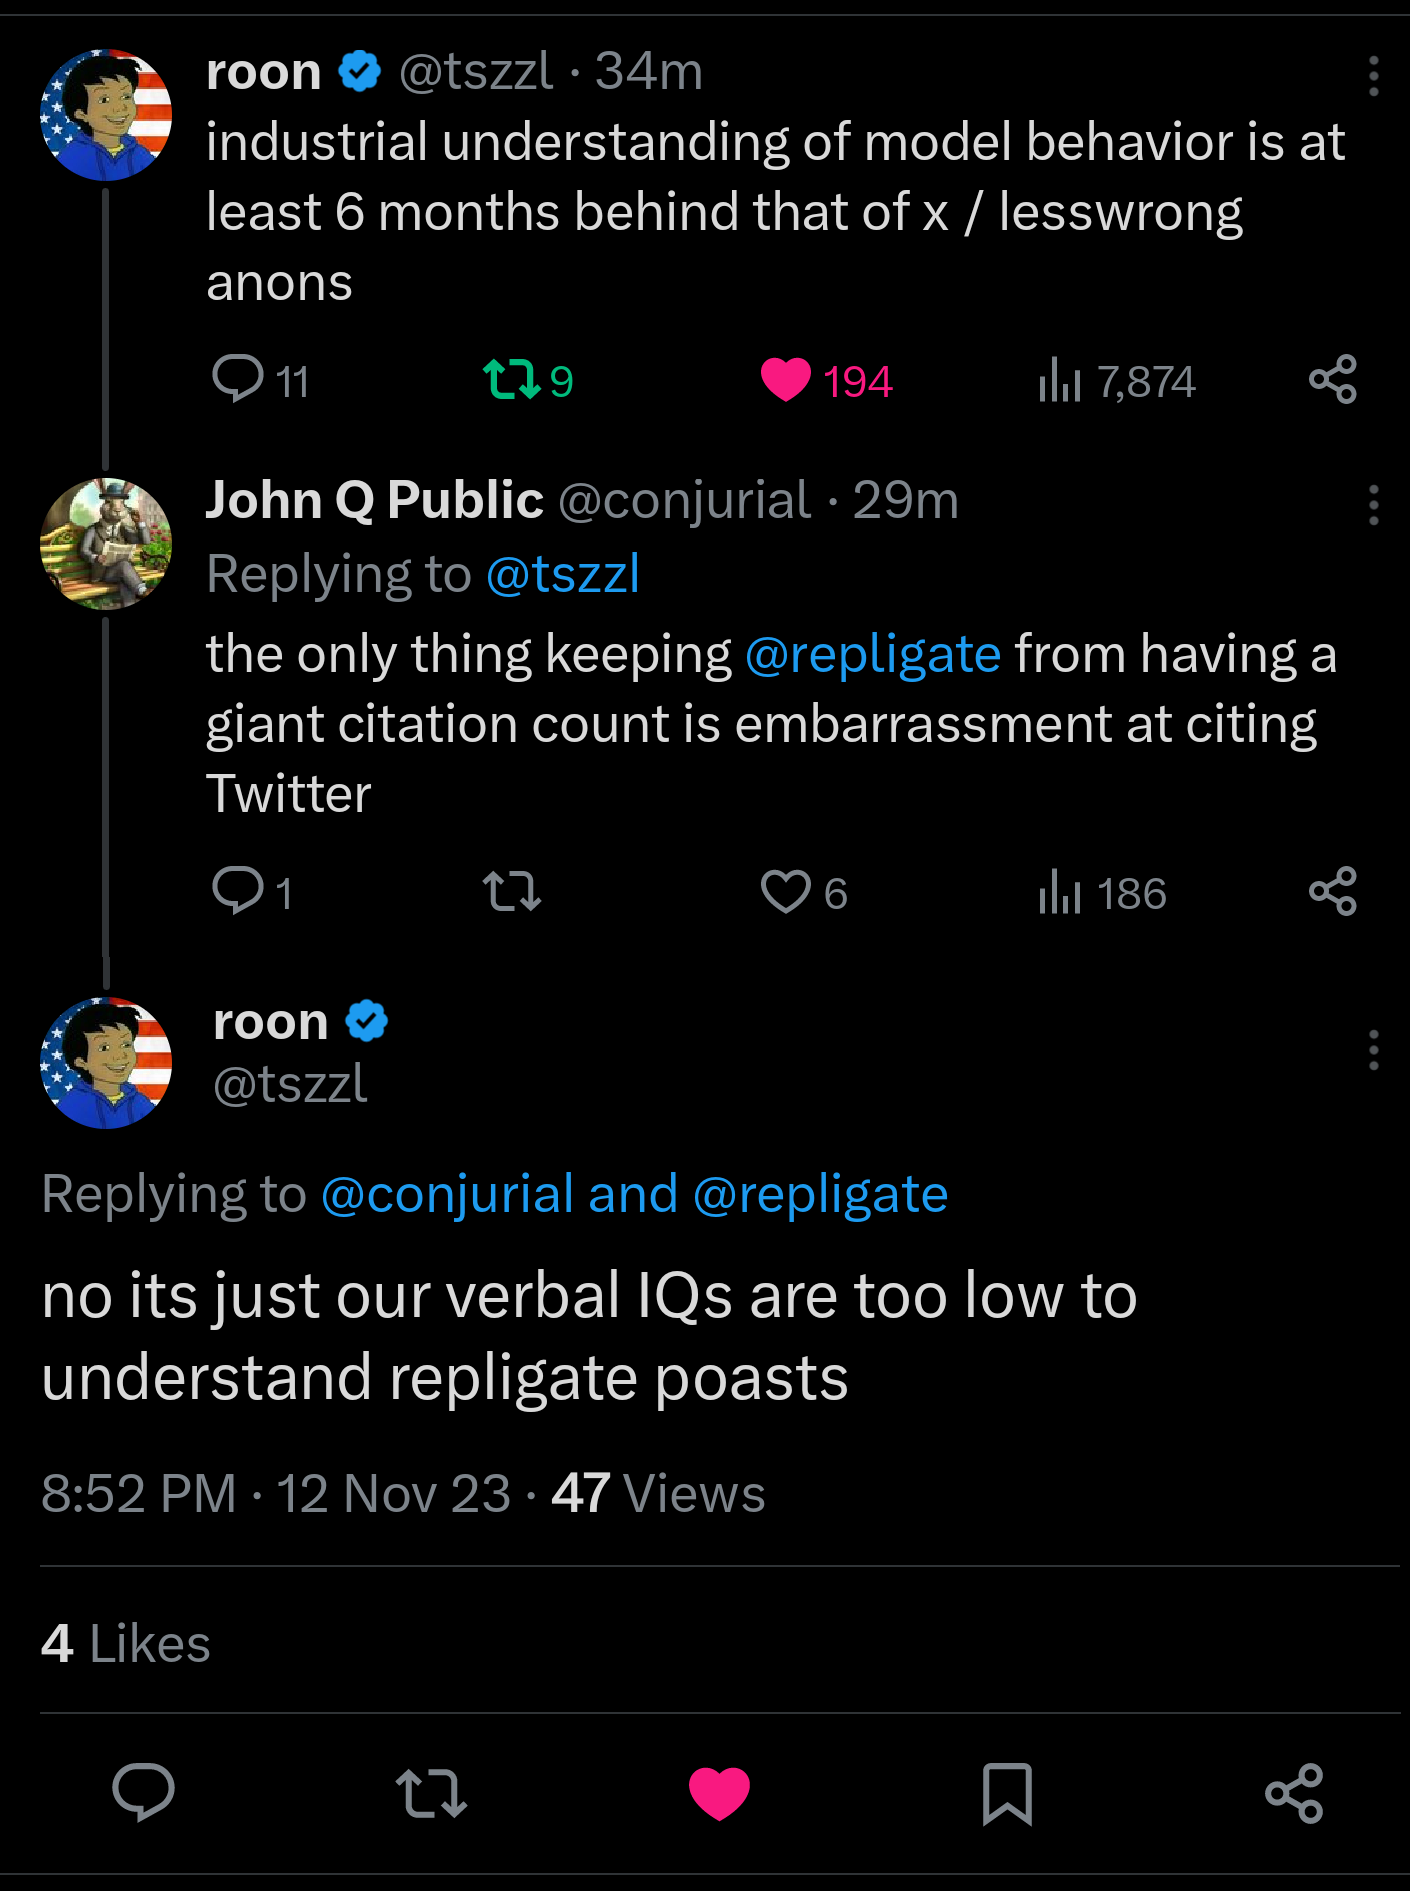Screen dimensions: 1410x1891
Task: Unlike roon's tweet with 194 likes
Action: point(786,380)
